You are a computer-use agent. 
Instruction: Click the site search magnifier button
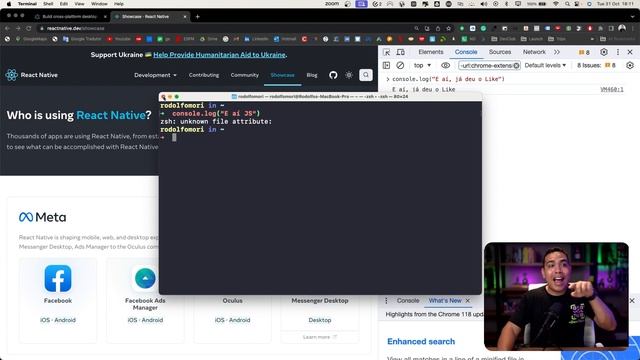(x=366, y=75)
